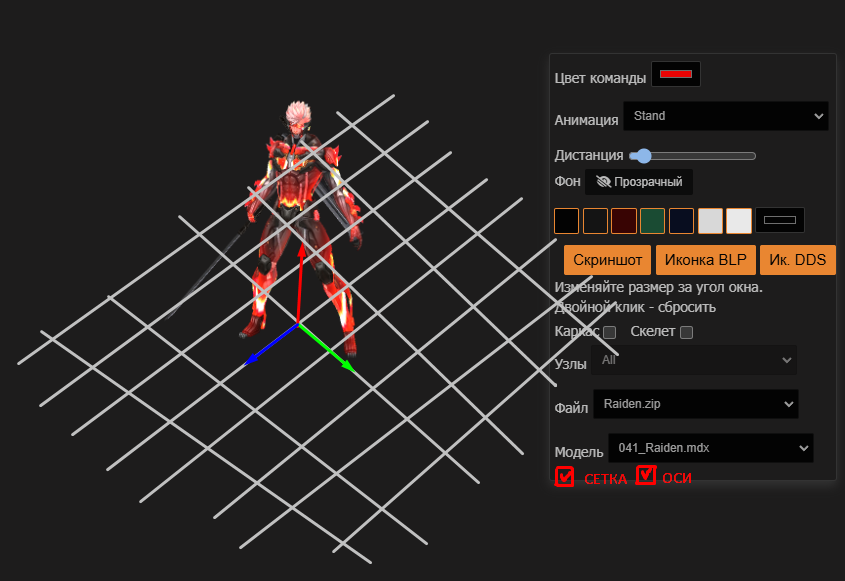The height and width of the screenshot is (581, 845).
Task: Open the custom background color picker
Action: [x=780, y=220]
